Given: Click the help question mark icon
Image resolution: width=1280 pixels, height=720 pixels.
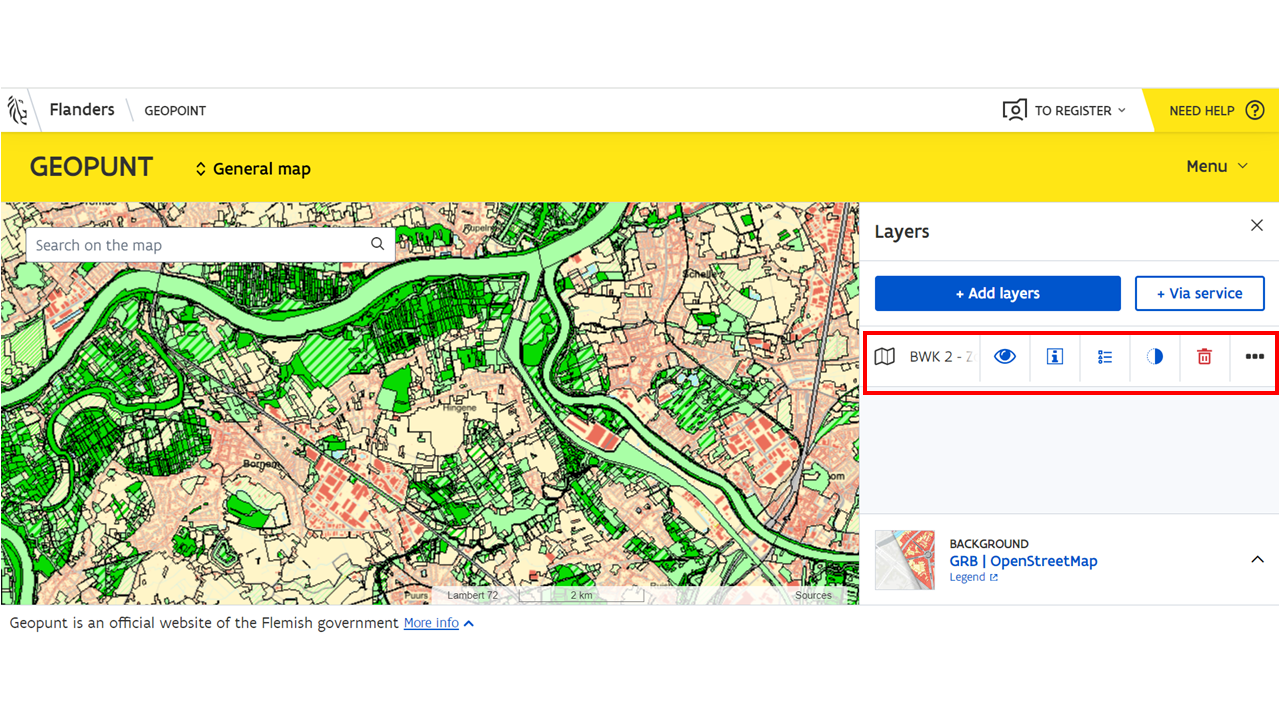Looking at the screenshot, I should coord(1255,110).
